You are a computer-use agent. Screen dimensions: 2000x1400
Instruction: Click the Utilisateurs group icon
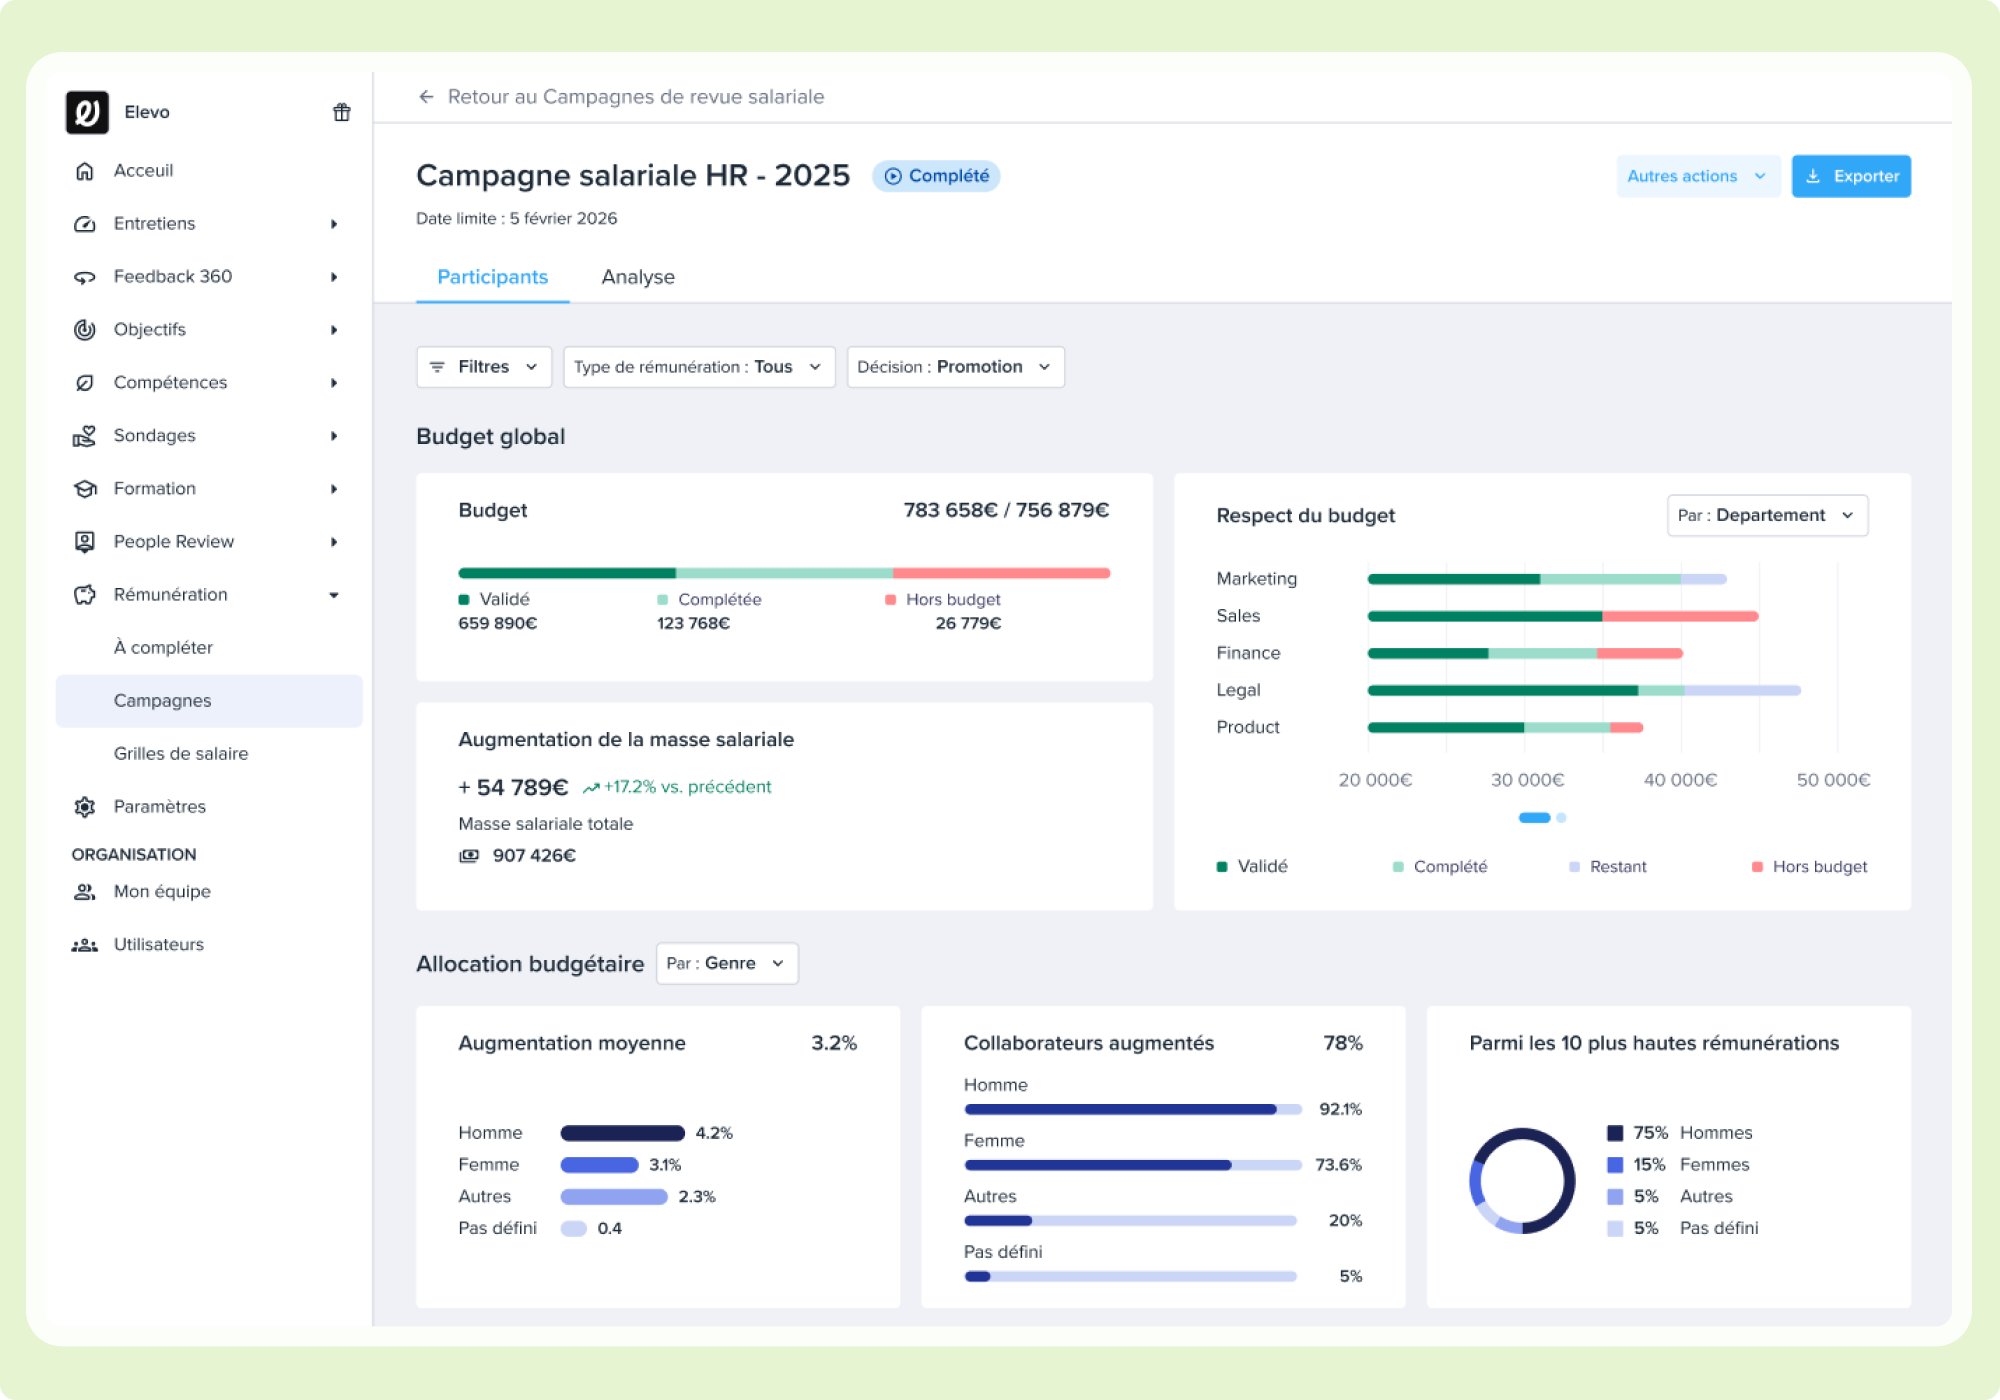(85, 945)
